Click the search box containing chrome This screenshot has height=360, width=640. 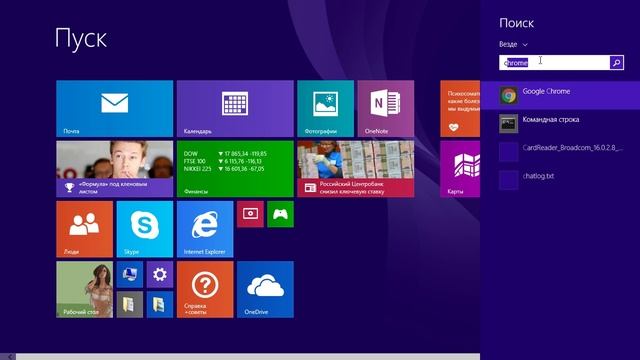554,62
